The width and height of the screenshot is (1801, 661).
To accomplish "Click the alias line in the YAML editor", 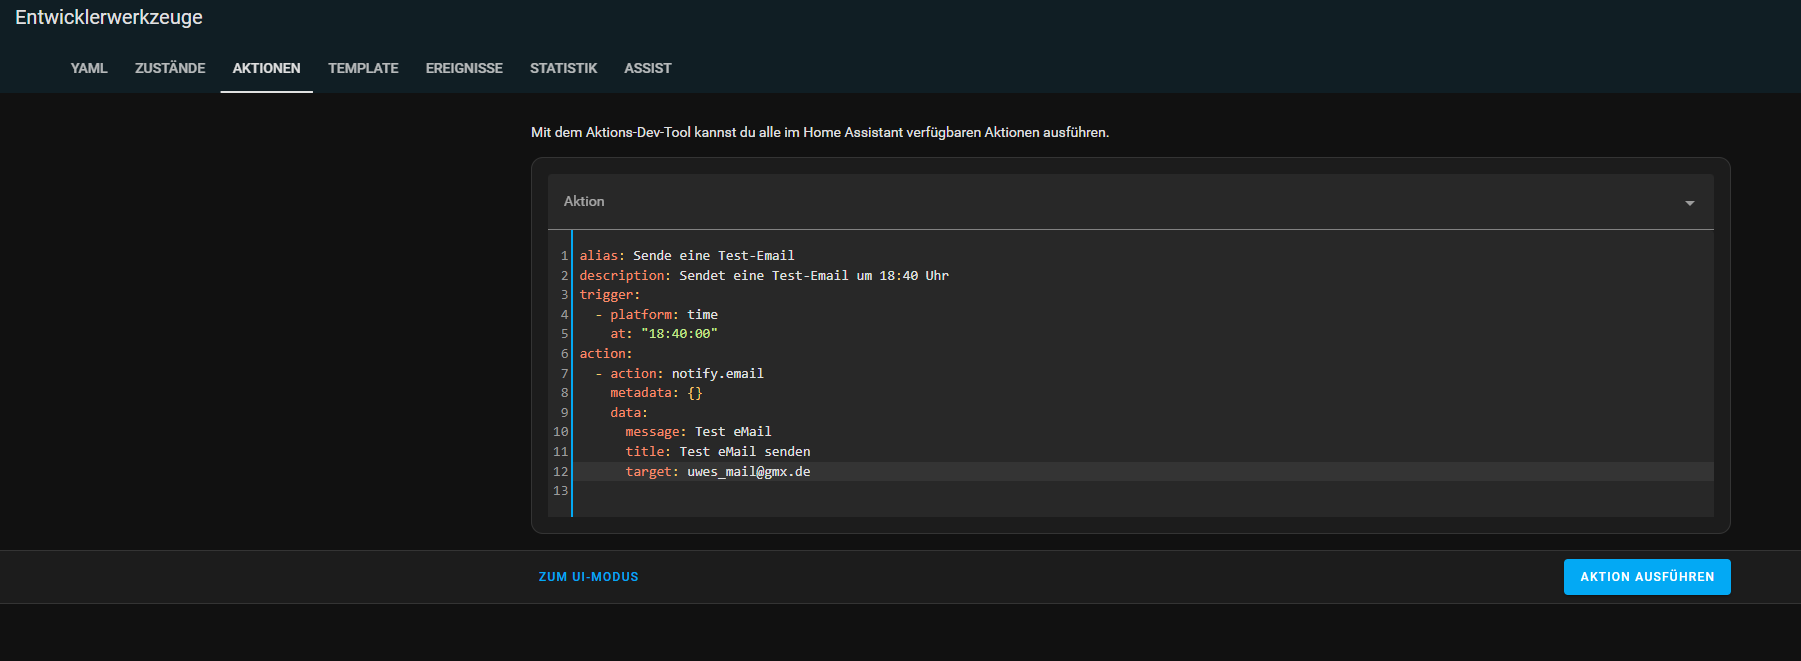I will [x=687, y=256].
